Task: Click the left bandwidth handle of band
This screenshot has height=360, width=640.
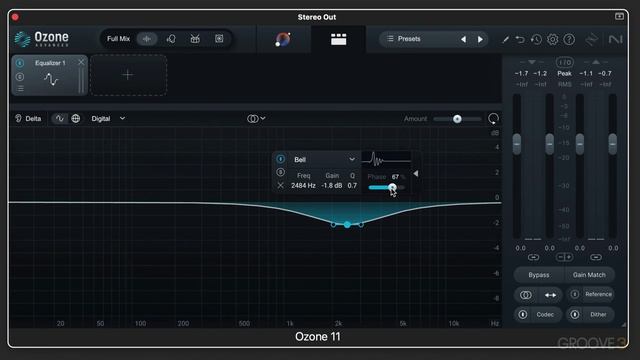Action: (x=333, y=224)
